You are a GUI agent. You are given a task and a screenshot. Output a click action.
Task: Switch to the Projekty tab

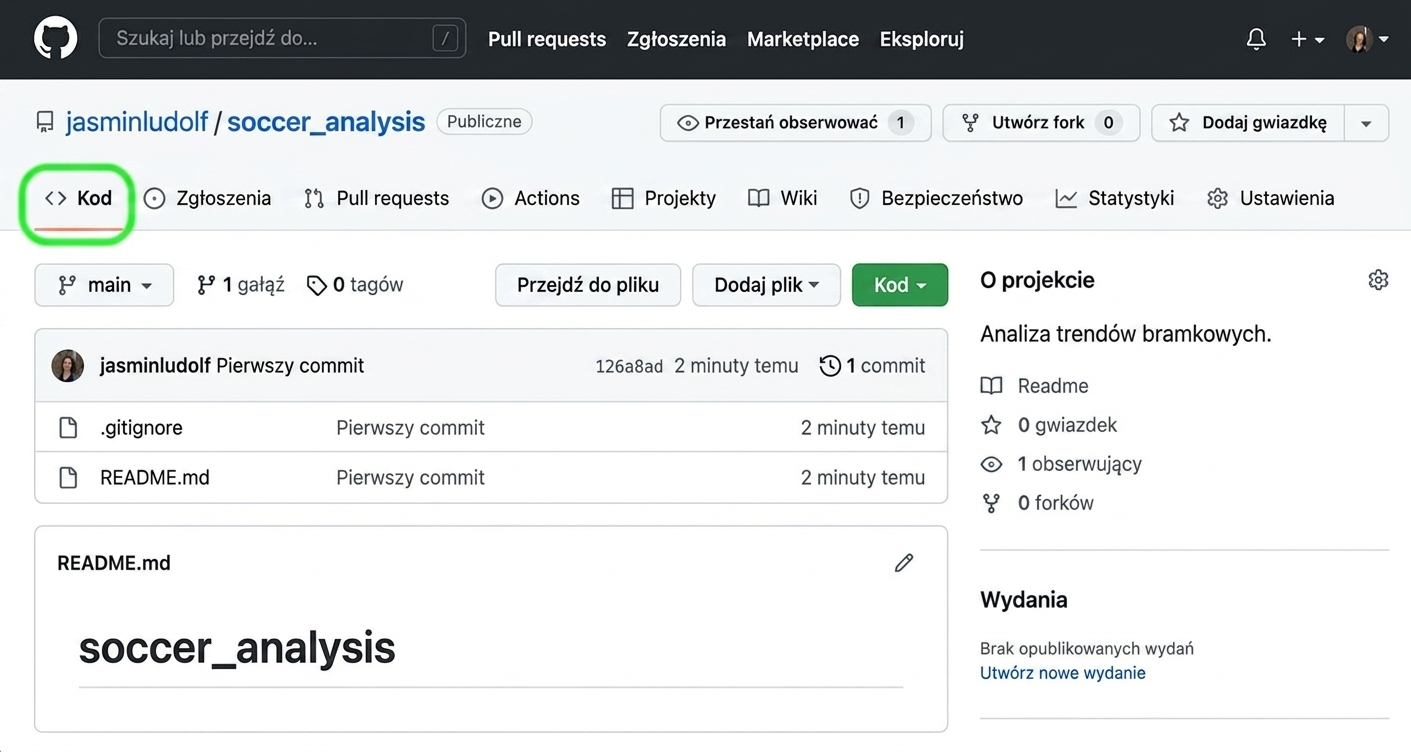[x=664, y=198]
